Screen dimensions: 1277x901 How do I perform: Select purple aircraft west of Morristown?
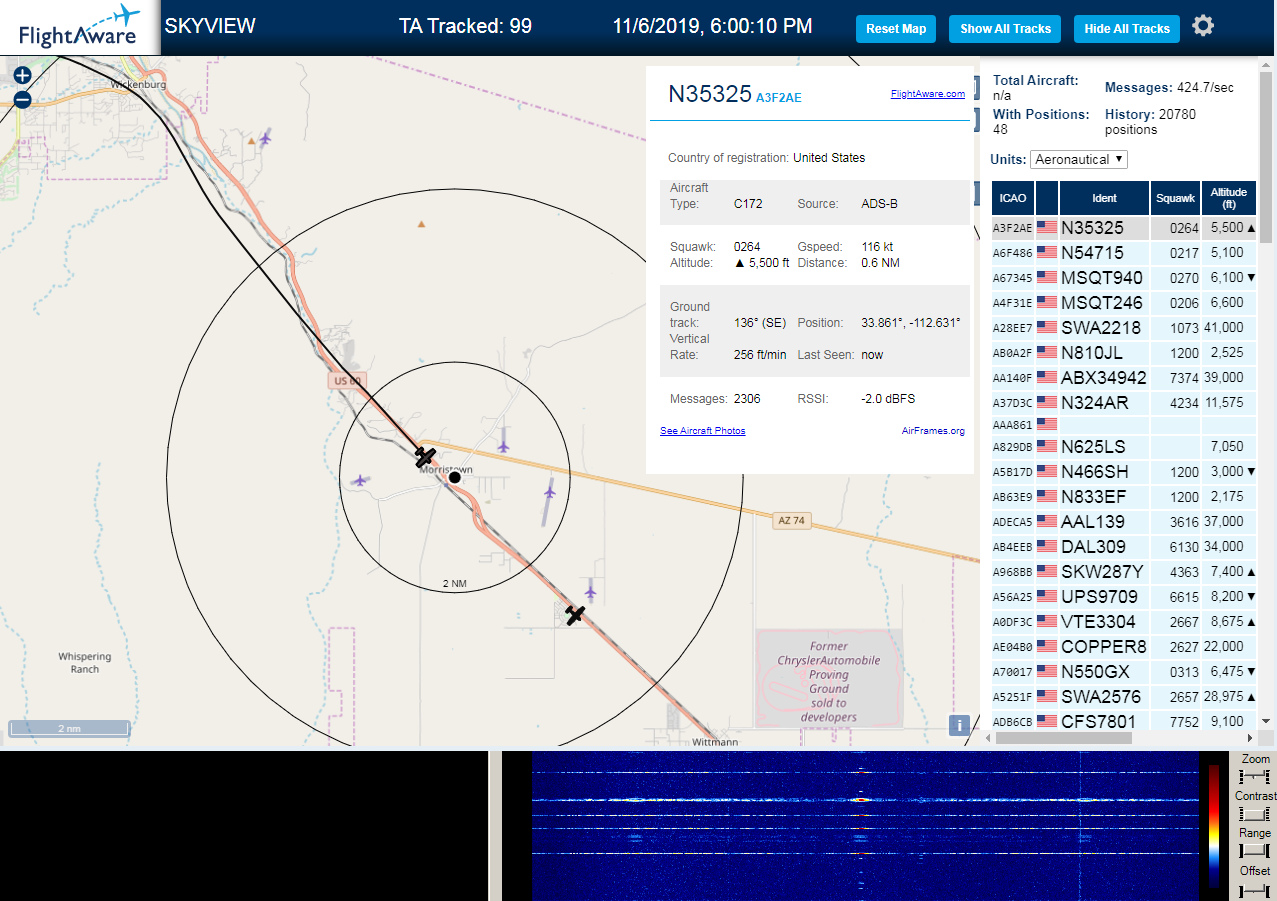pyautogui.click(x=359, y=480)
